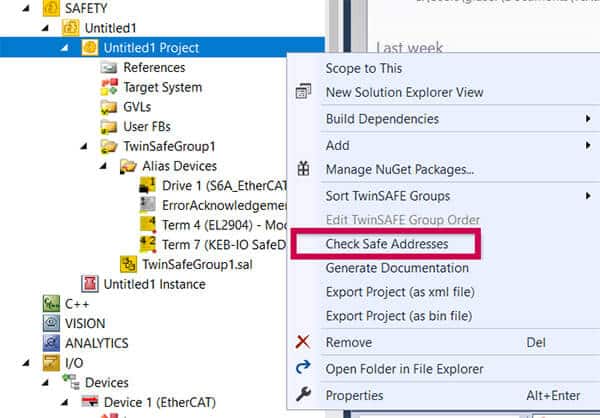
Task: Open the Sort TwinSAFE Groups submenu arrow
Action: [x=588, y=196]
